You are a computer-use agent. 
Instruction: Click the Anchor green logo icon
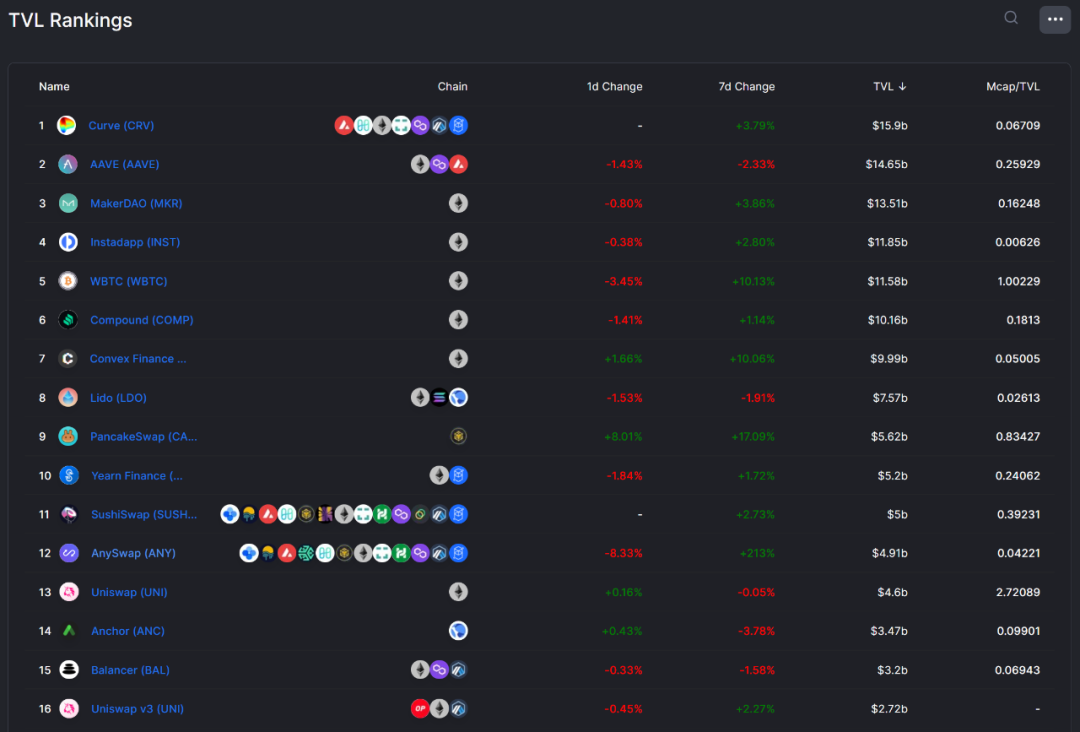(x=69, y=631)
